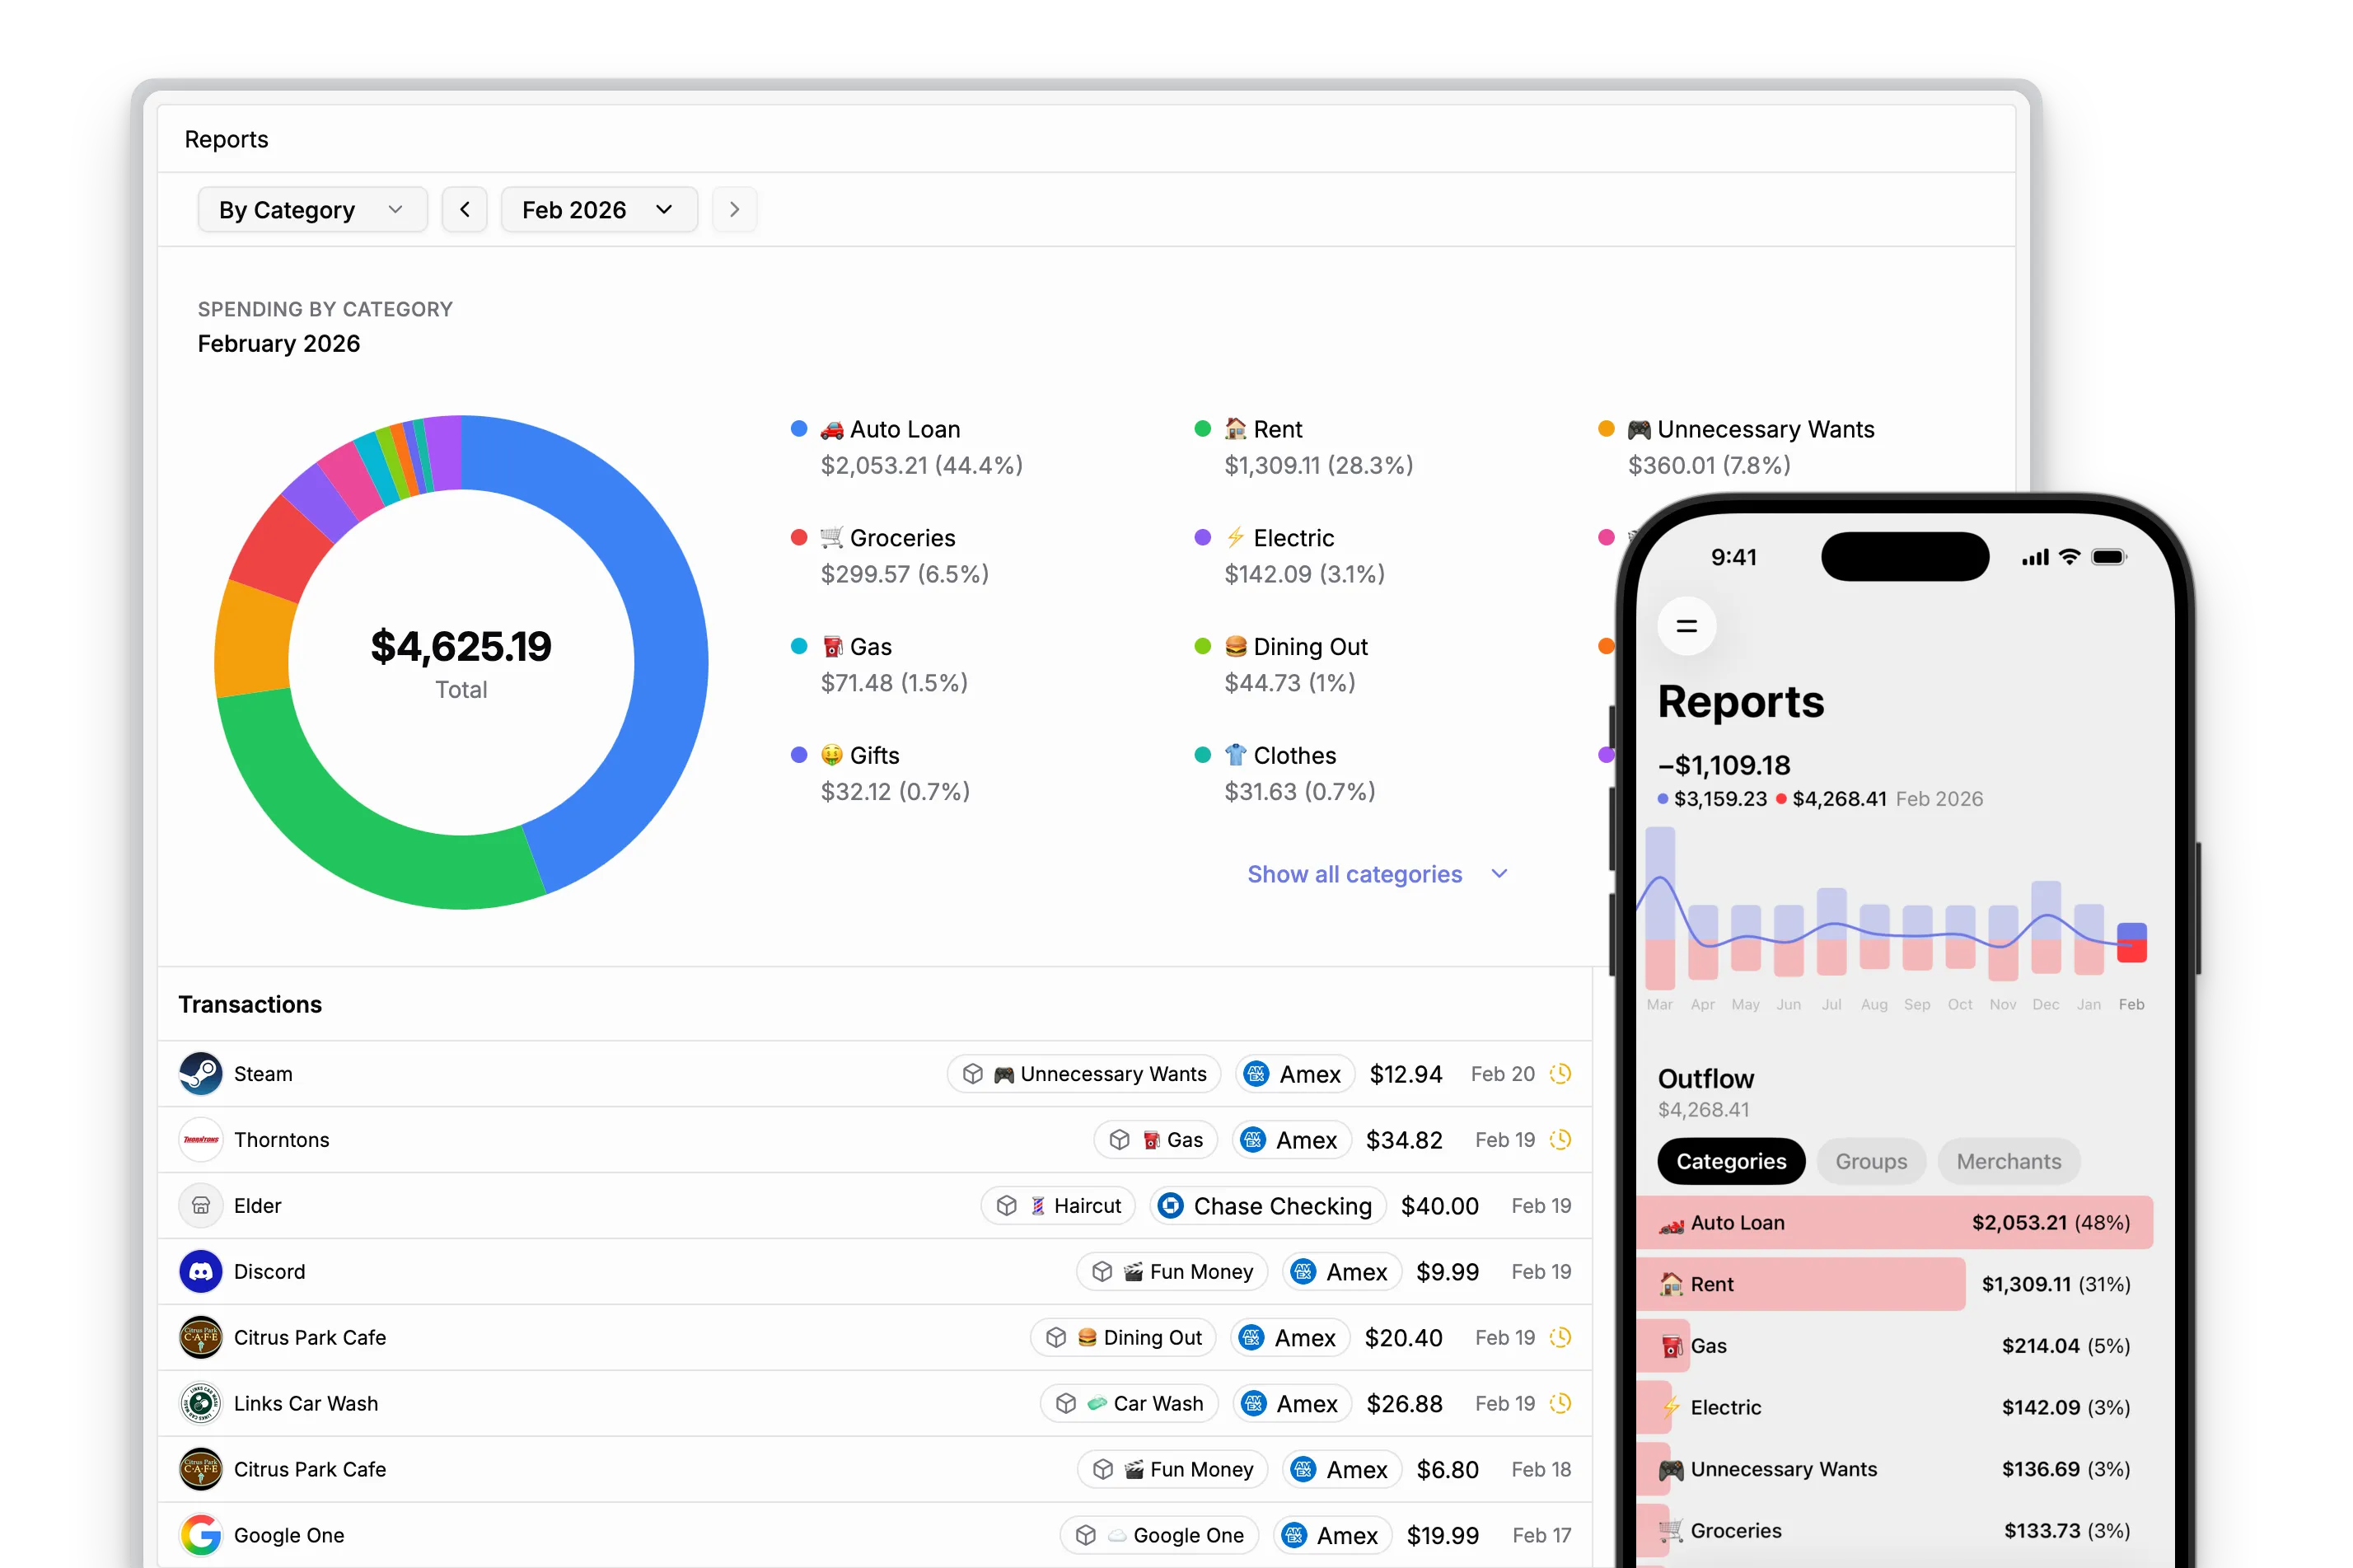Click the Chase Checking bank icon on Elder transaction
This screenshot has width=2353, height=1568.
point(1169,1205)
